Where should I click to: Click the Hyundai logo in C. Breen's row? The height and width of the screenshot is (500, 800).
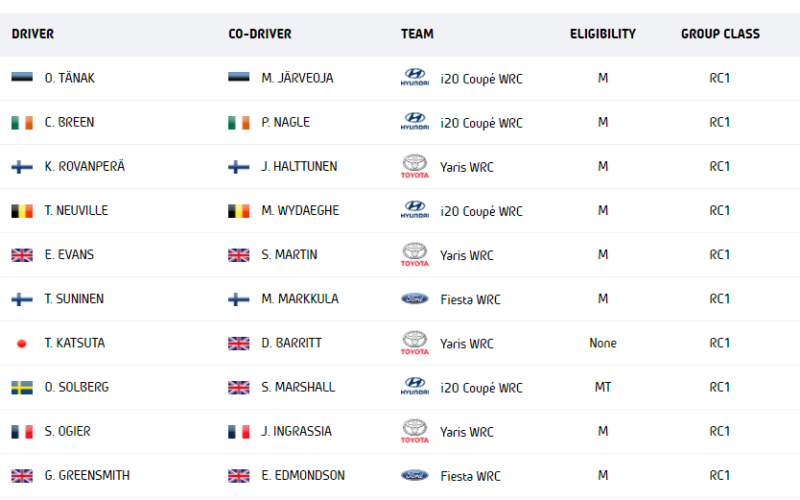(x=414, y=121)
